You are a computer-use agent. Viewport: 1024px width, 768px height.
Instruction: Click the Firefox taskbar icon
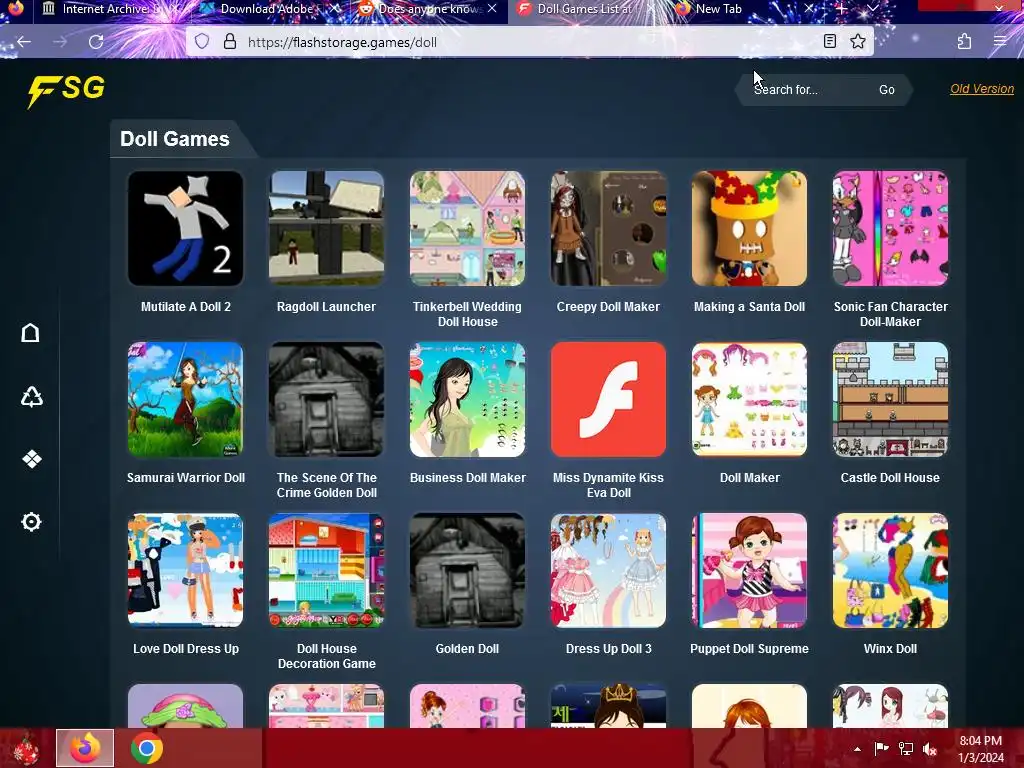tap(85, 748)
